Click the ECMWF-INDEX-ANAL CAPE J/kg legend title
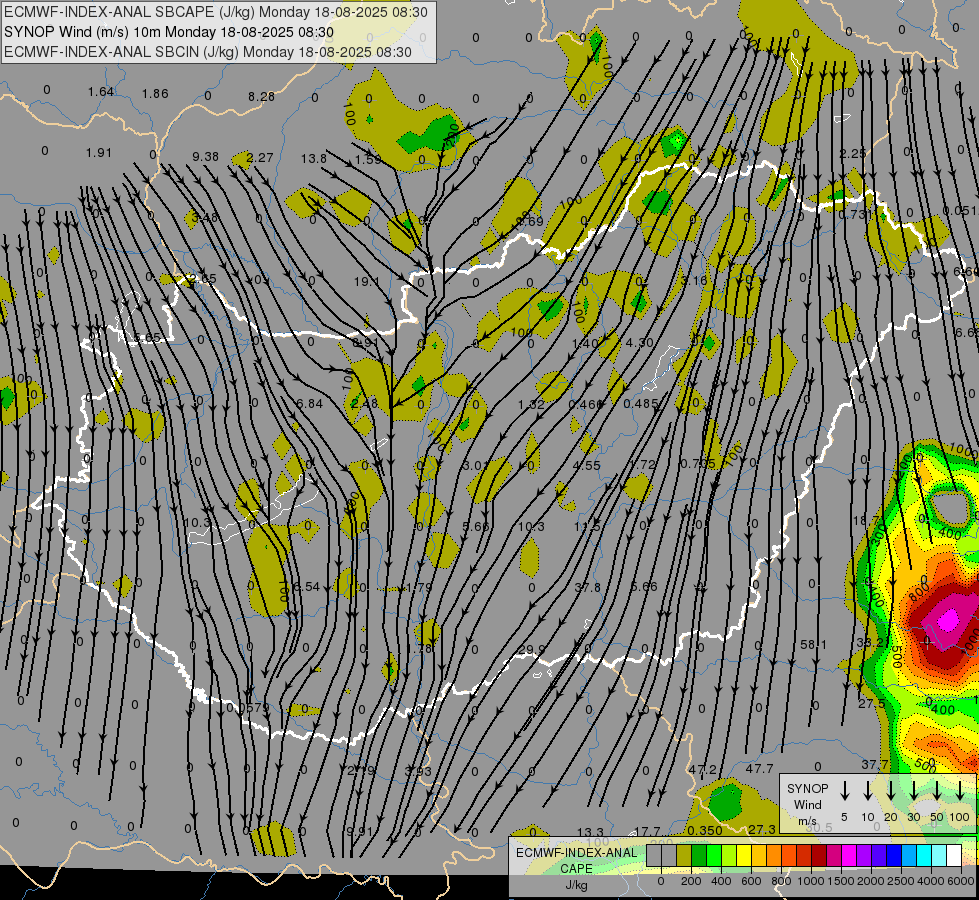The image size is (979, 900). click(576, 868)
